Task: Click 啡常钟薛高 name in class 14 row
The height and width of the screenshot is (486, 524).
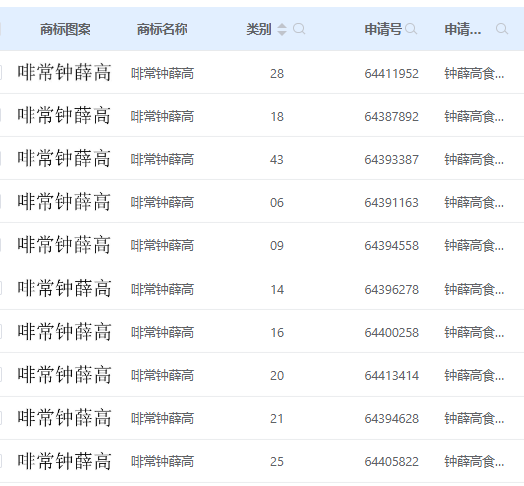Action: tap(162, 289)
